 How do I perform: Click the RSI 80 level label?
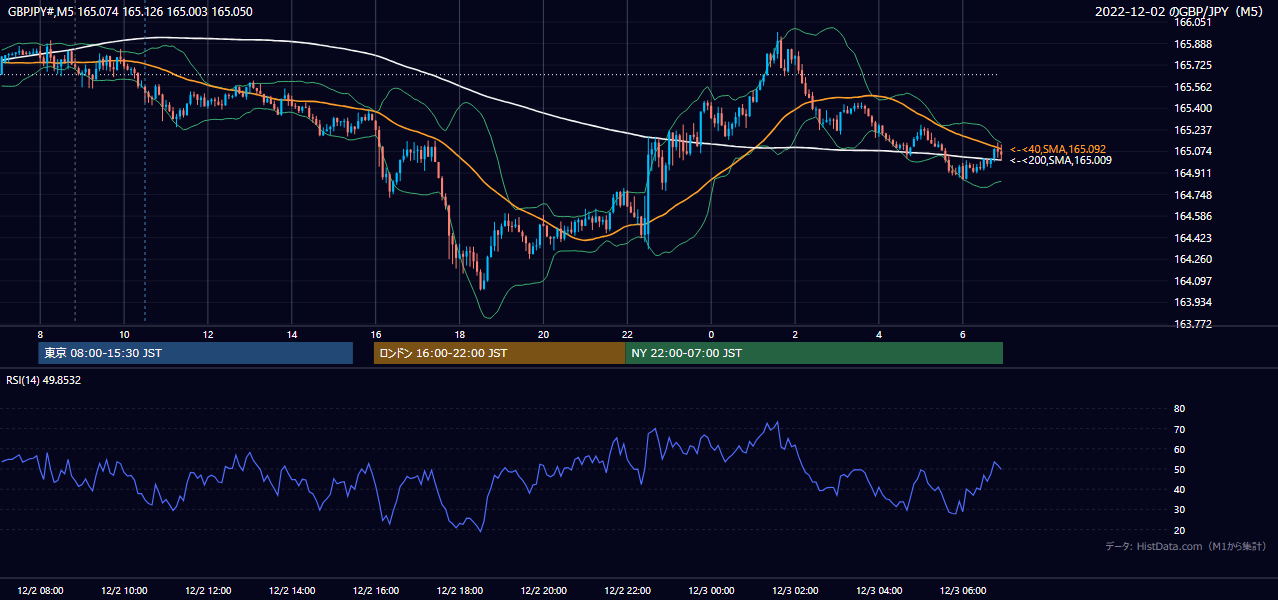click(x=1179, y=409)
